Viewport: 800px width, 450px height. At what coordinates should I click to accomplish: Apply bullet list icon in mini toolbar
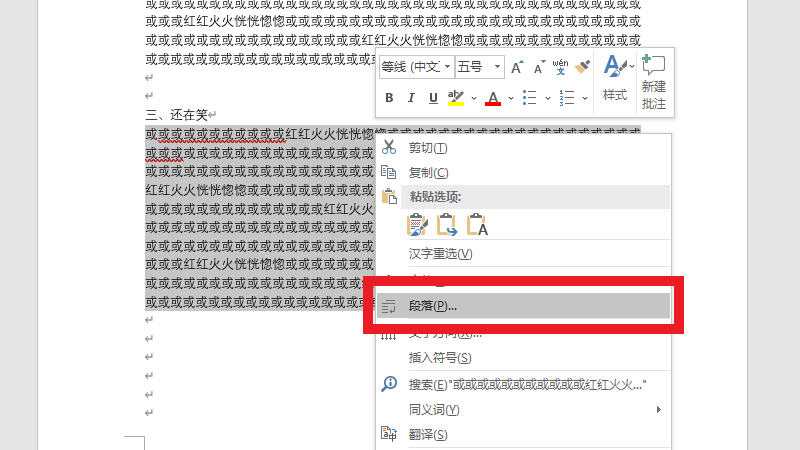(530, 98)
